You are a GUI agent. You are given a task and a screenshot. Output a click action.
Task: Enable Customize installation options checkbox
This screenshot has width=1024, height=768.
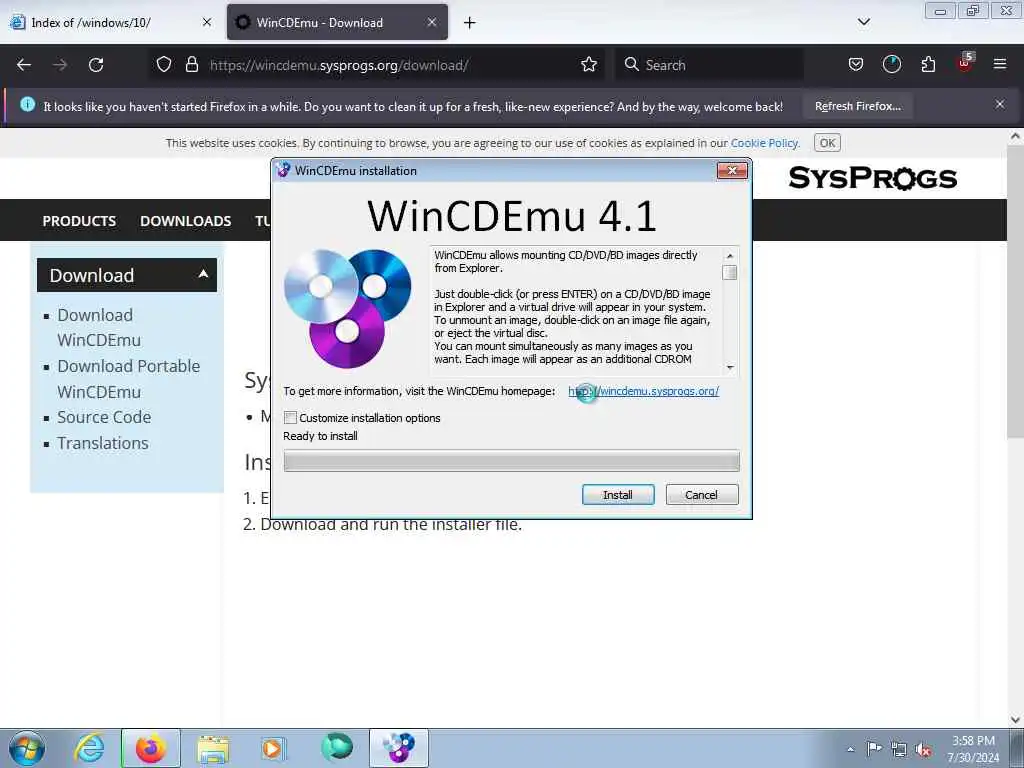pyautogui.click(x=291, y=418)
